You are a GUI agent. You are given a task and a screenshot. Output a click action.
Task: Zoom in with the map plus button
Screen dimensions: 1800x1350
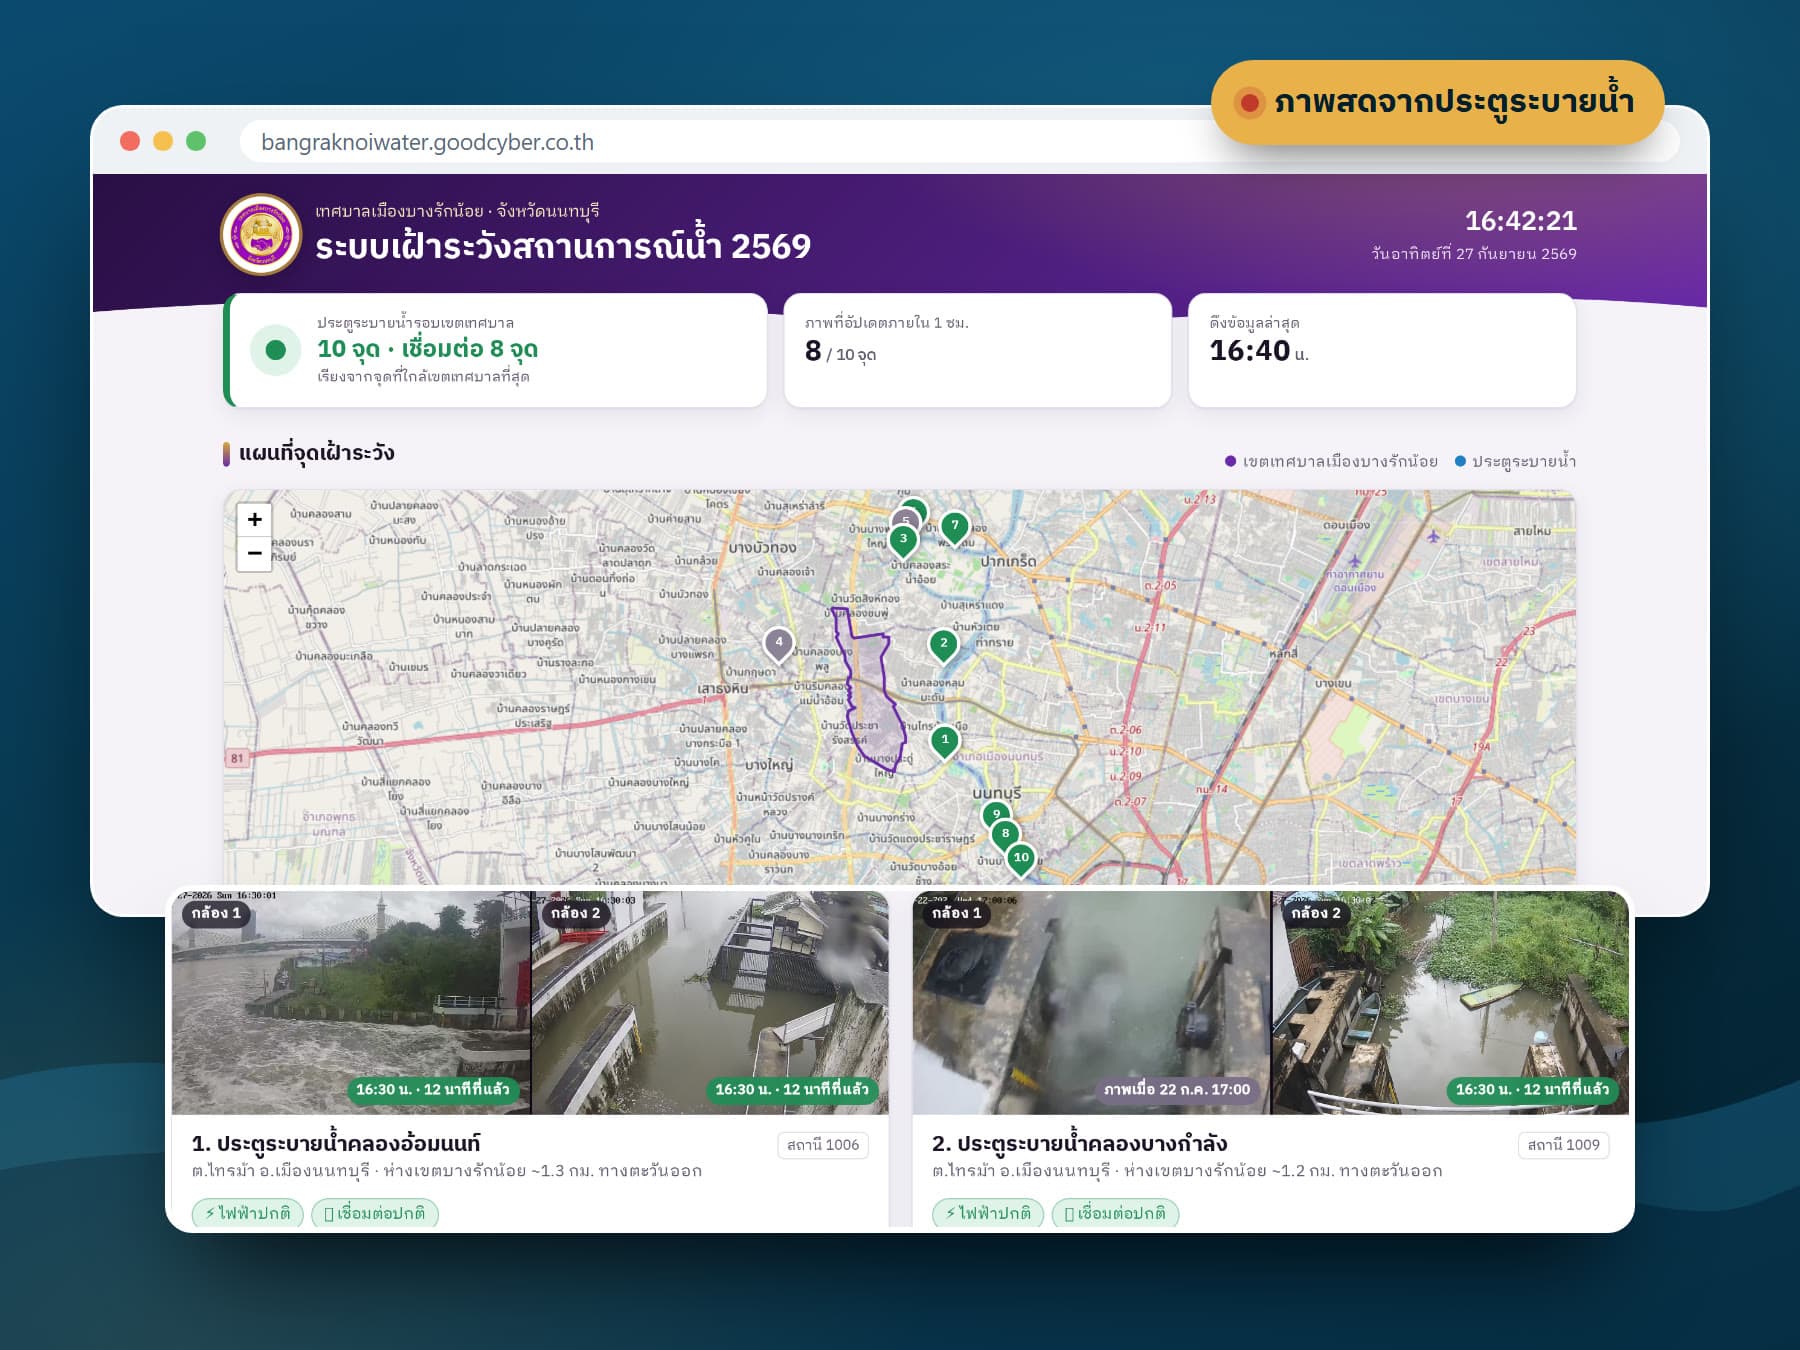(254, 519)
